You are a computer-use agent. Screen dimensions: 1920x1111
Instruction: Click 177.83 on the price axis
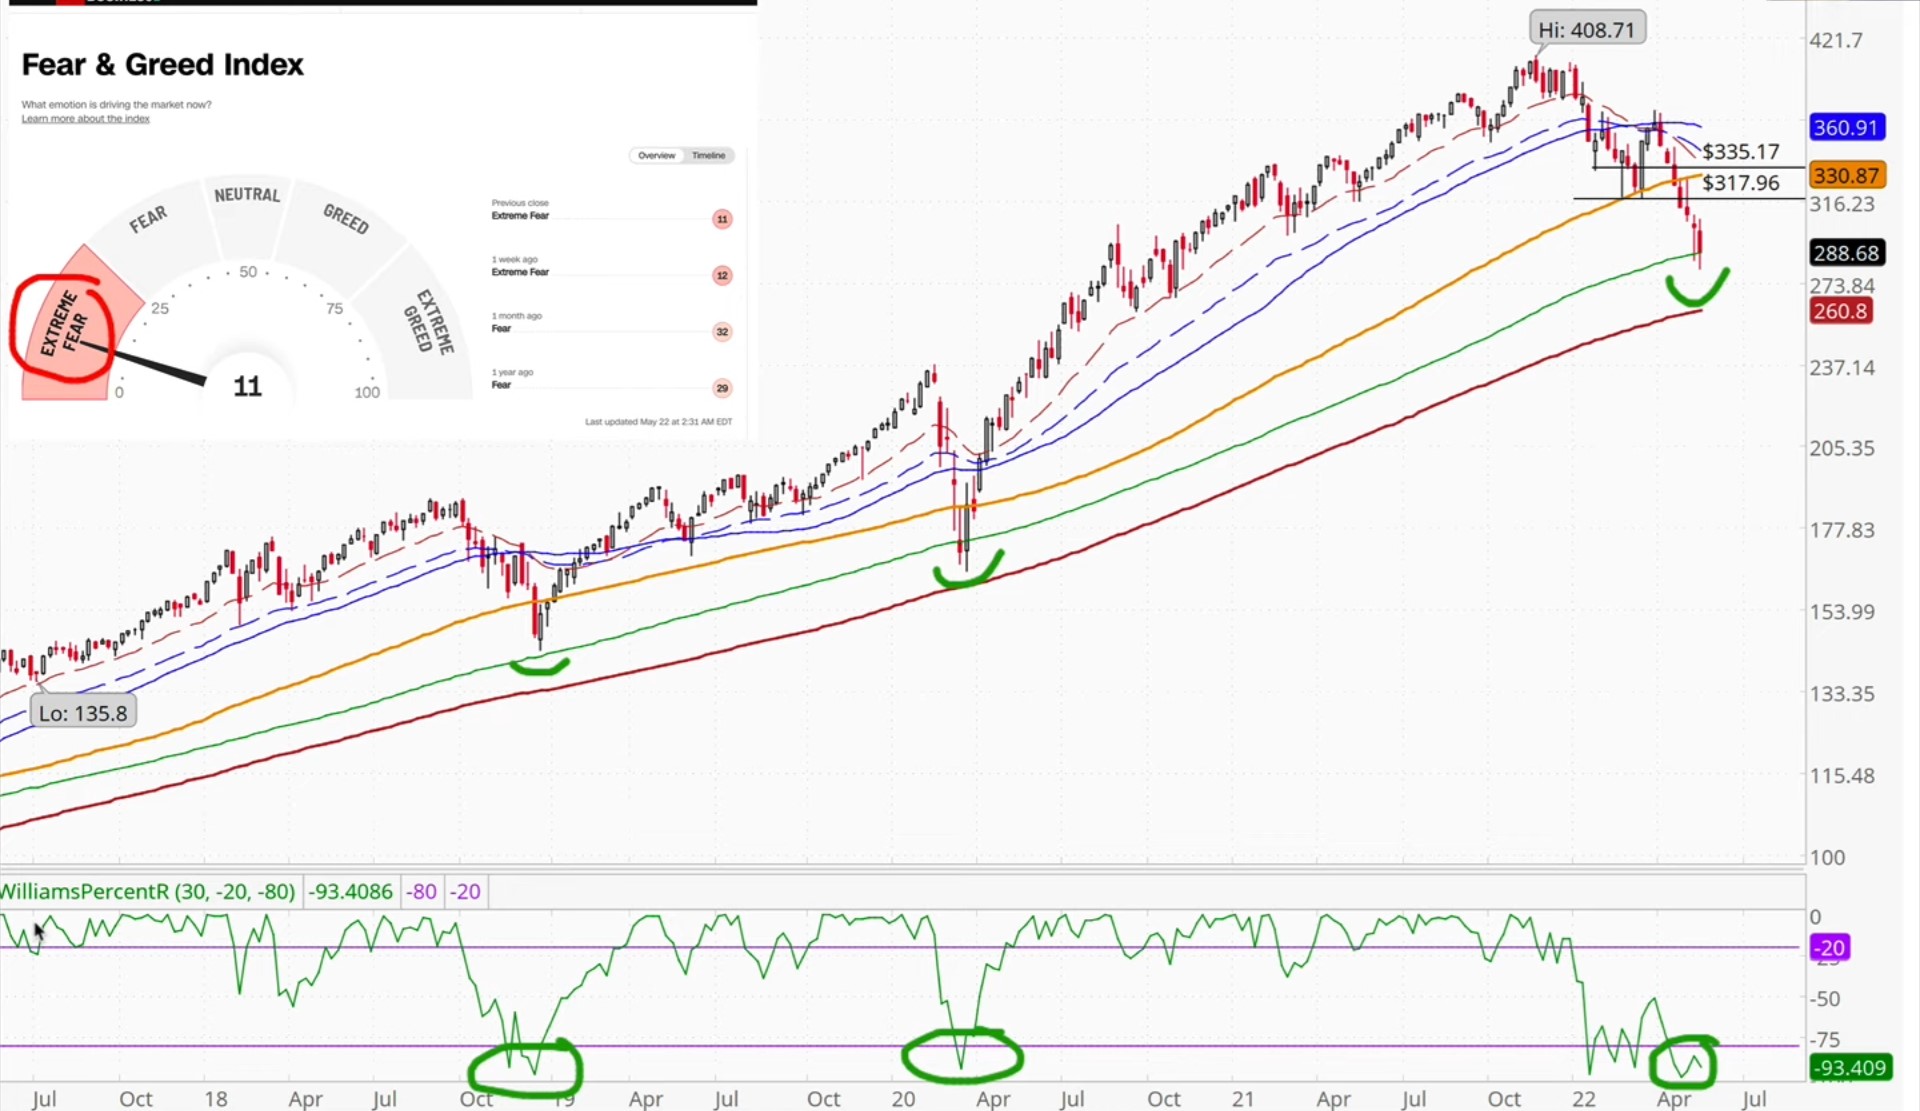pos(1842,530)
